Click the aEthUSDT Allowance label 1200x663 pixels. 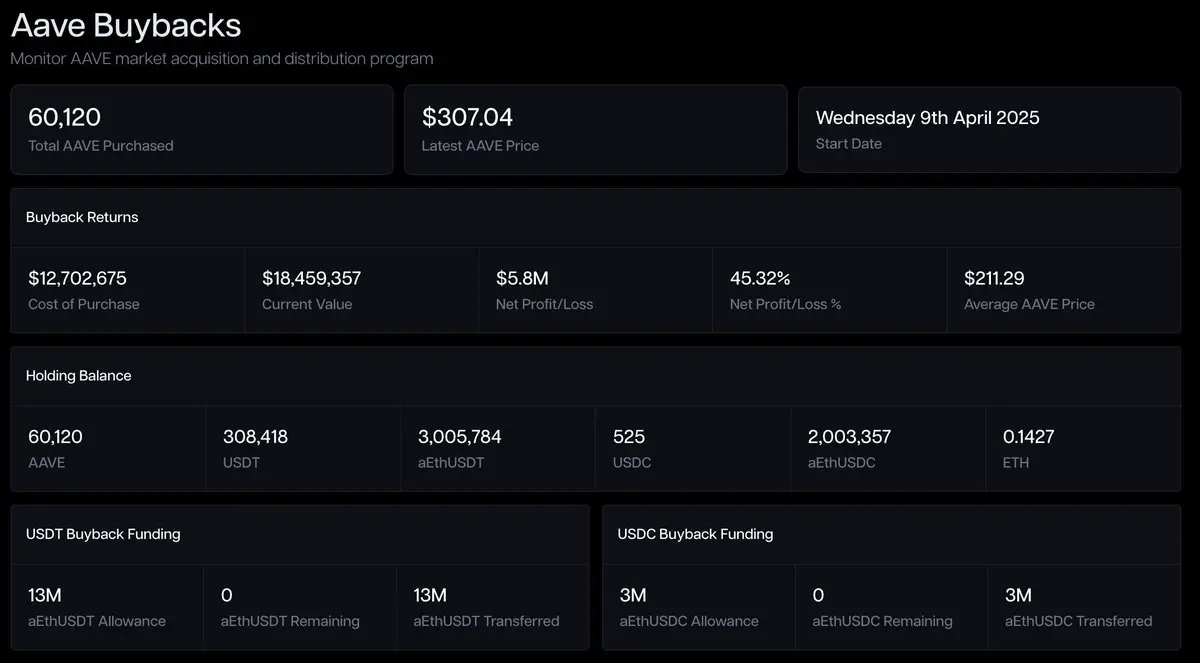coord(97,621)
